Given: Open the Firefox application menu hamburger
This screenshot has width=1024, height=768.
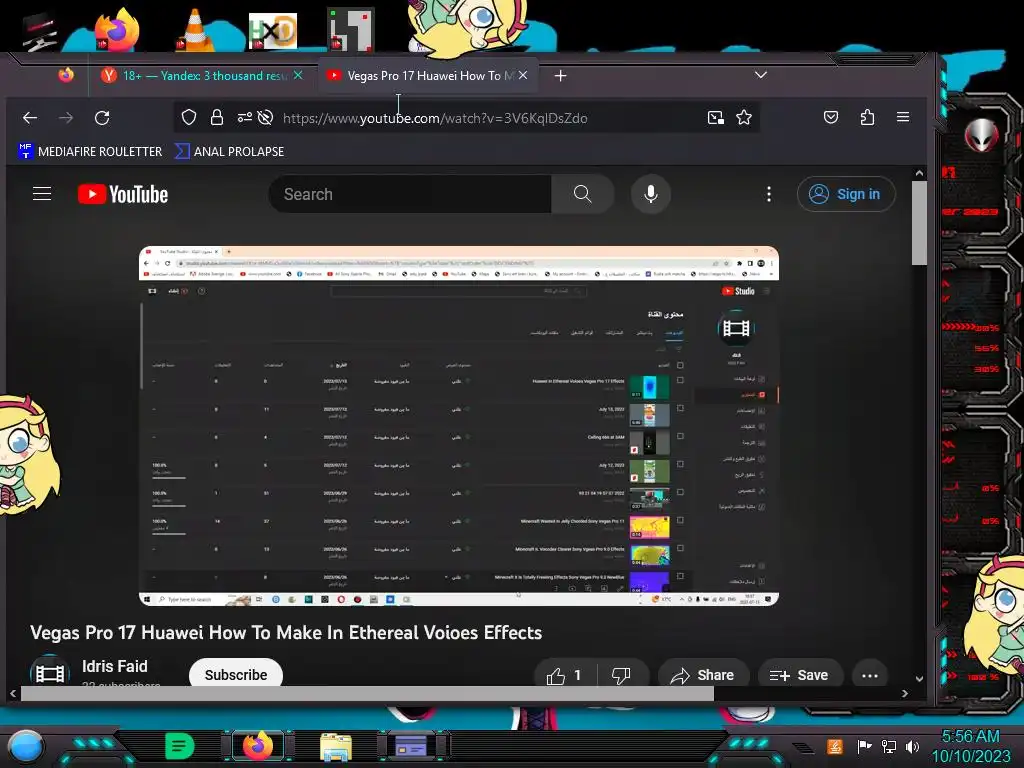Looking at the screenshot, I should [903, 117].
